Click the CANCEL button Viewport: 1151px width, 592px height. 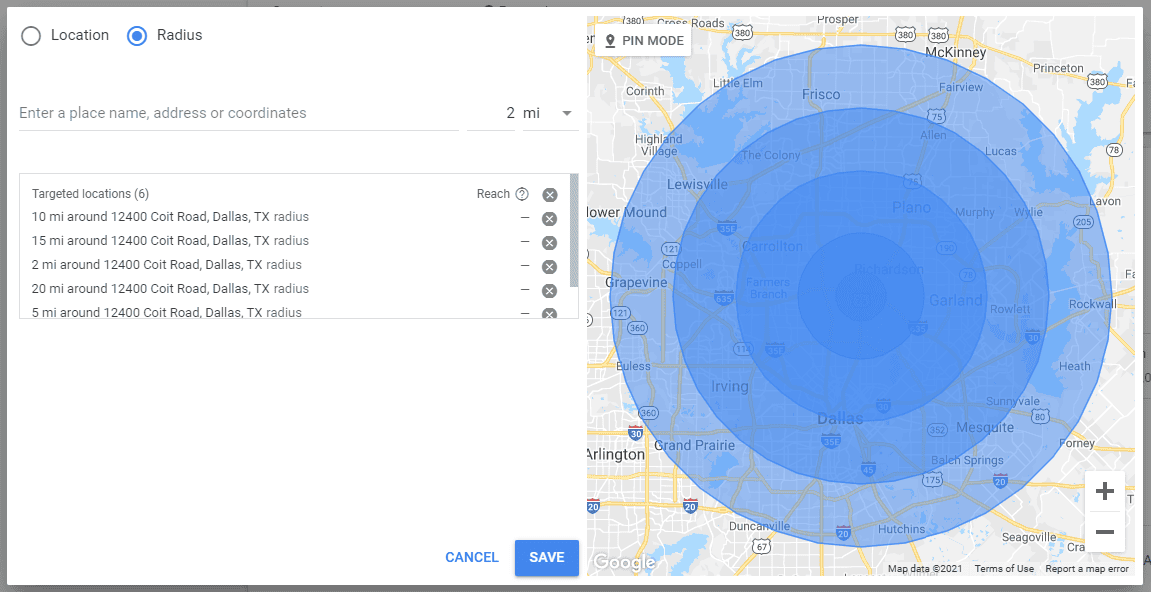click(x=472, y=557)
